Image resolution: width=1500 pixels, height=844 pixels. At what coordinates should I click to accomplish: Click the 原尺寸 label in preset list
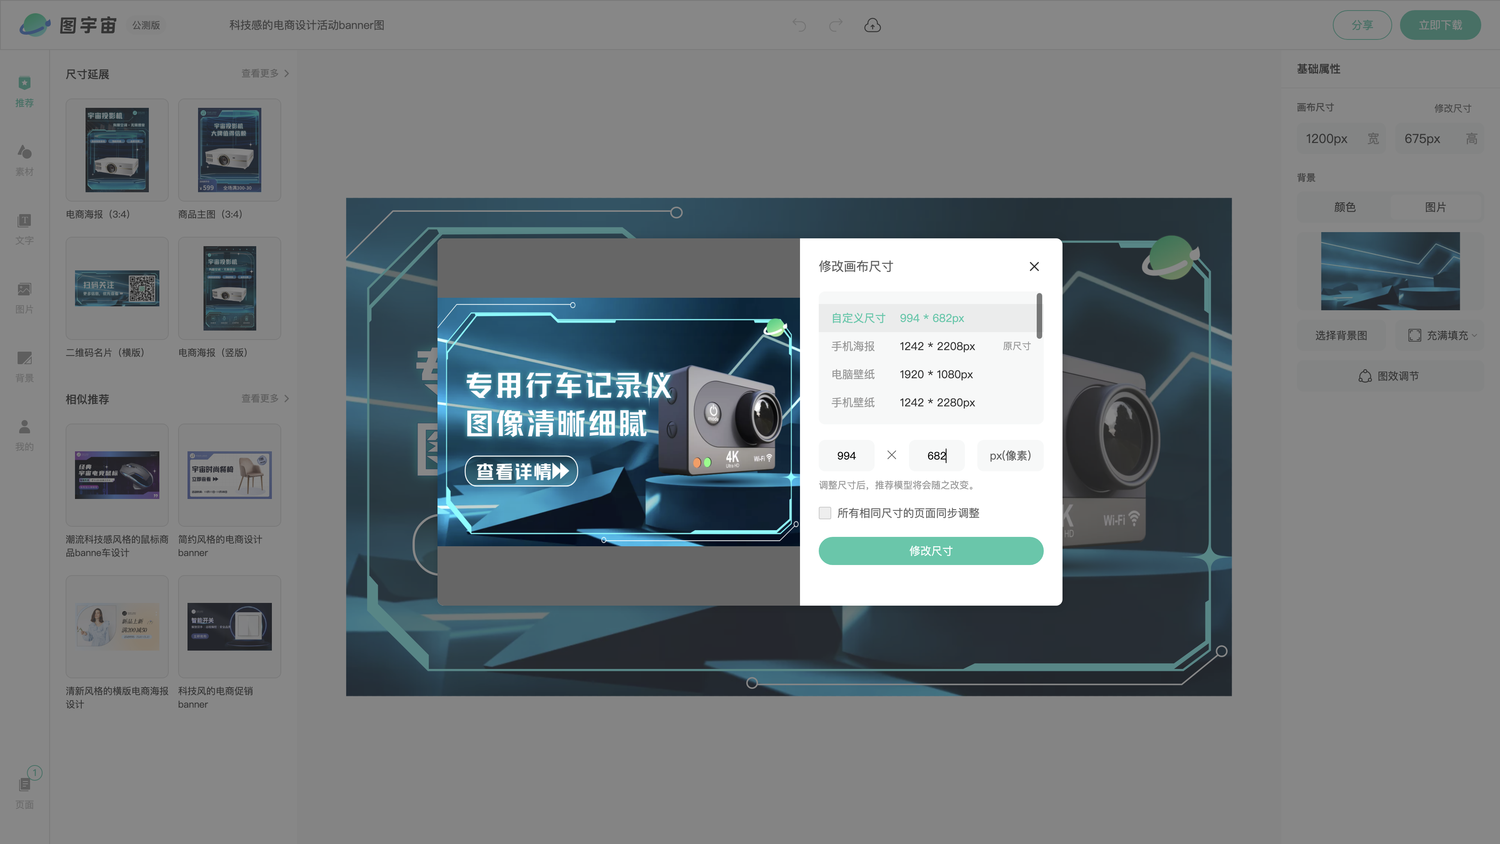coord(1017,346)
